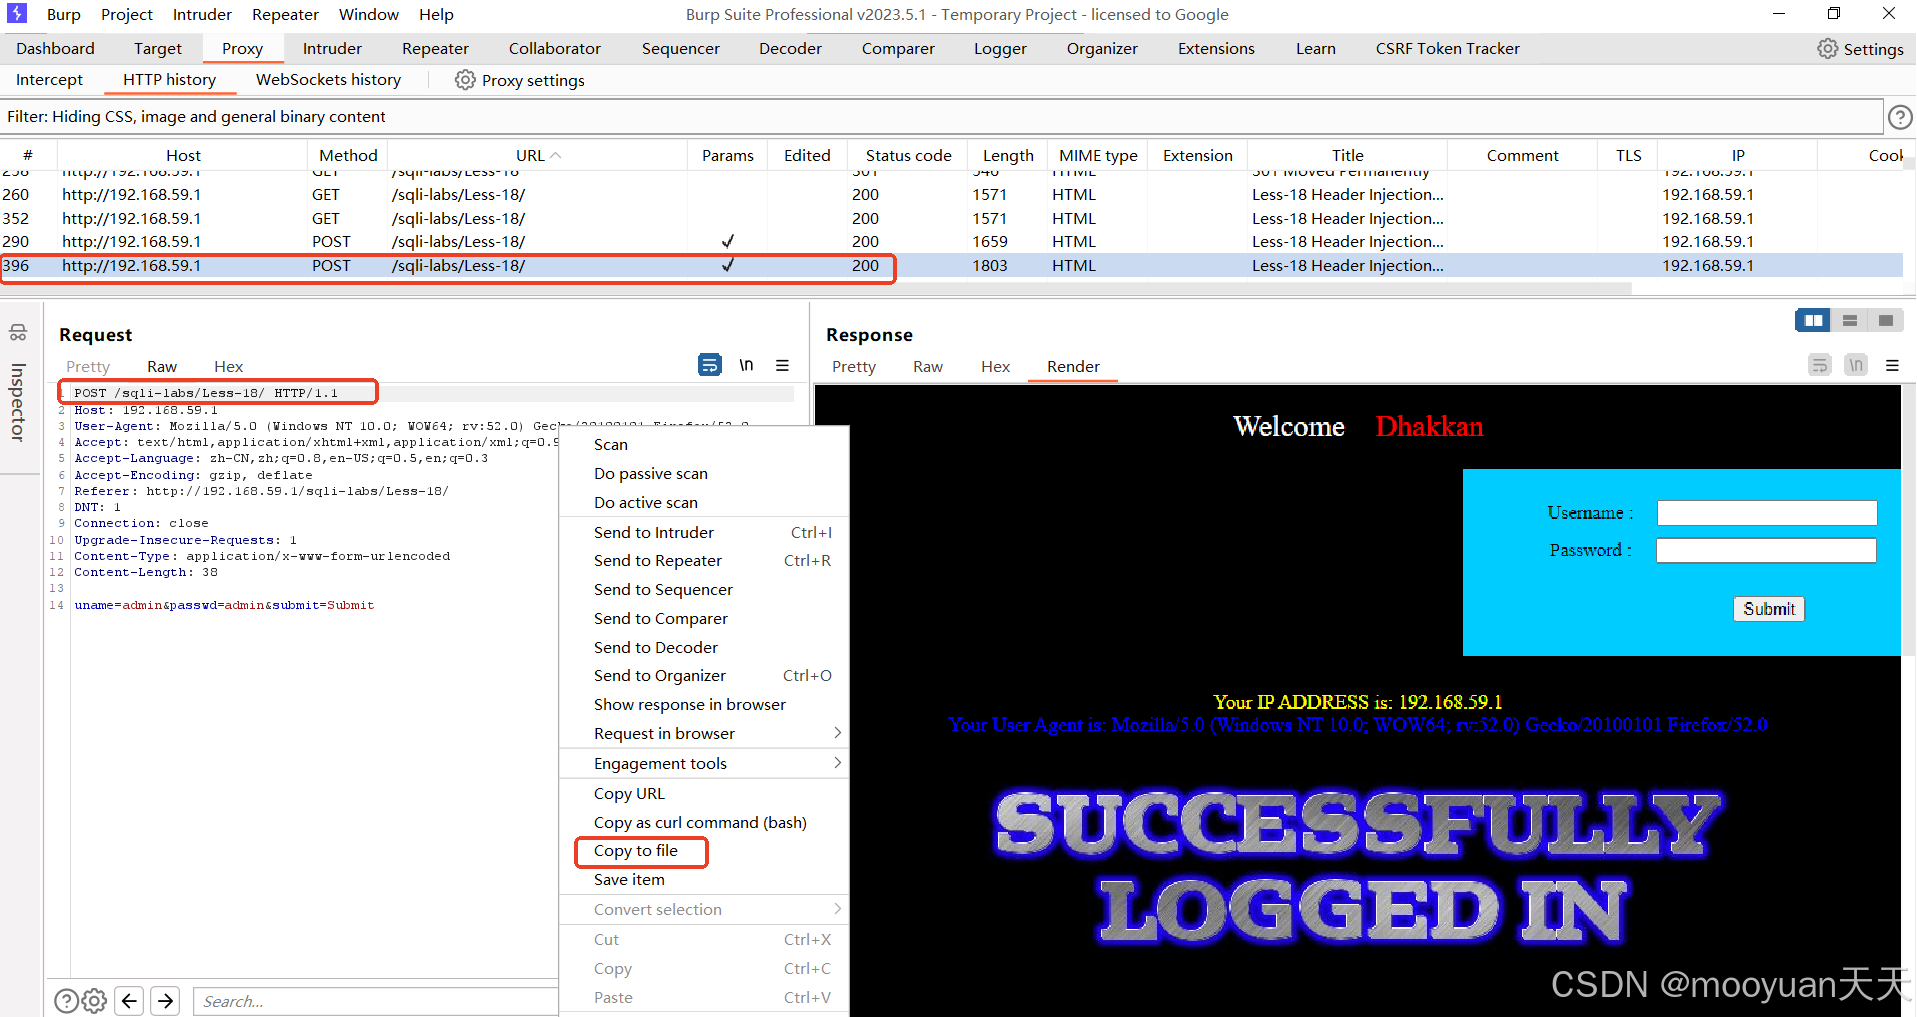Screen dimensions: 1917x1017
Task: Sort by Status code column header
Action: 908,155
